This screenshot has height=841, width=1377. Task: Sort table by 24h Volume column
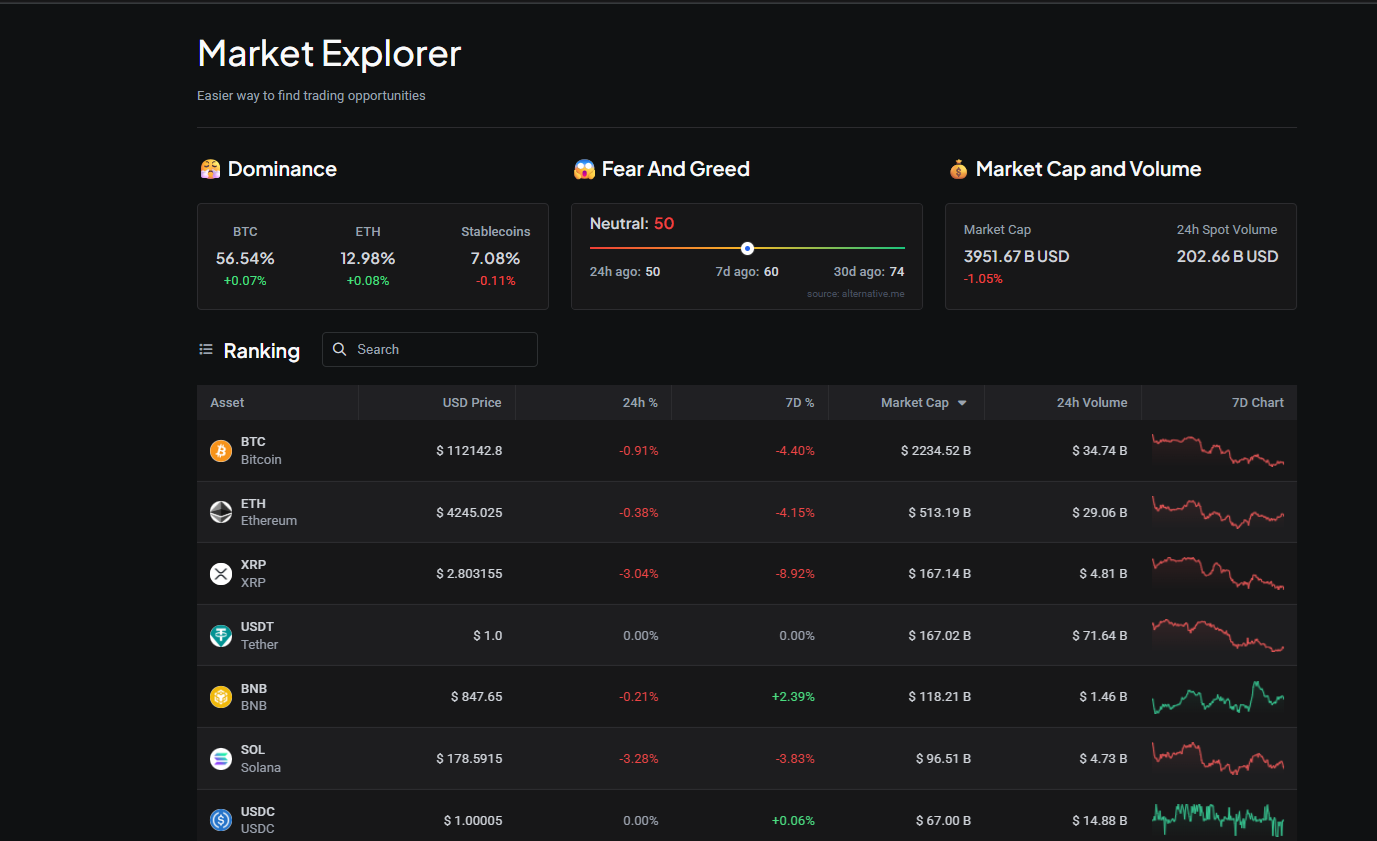pos(1063,402)
